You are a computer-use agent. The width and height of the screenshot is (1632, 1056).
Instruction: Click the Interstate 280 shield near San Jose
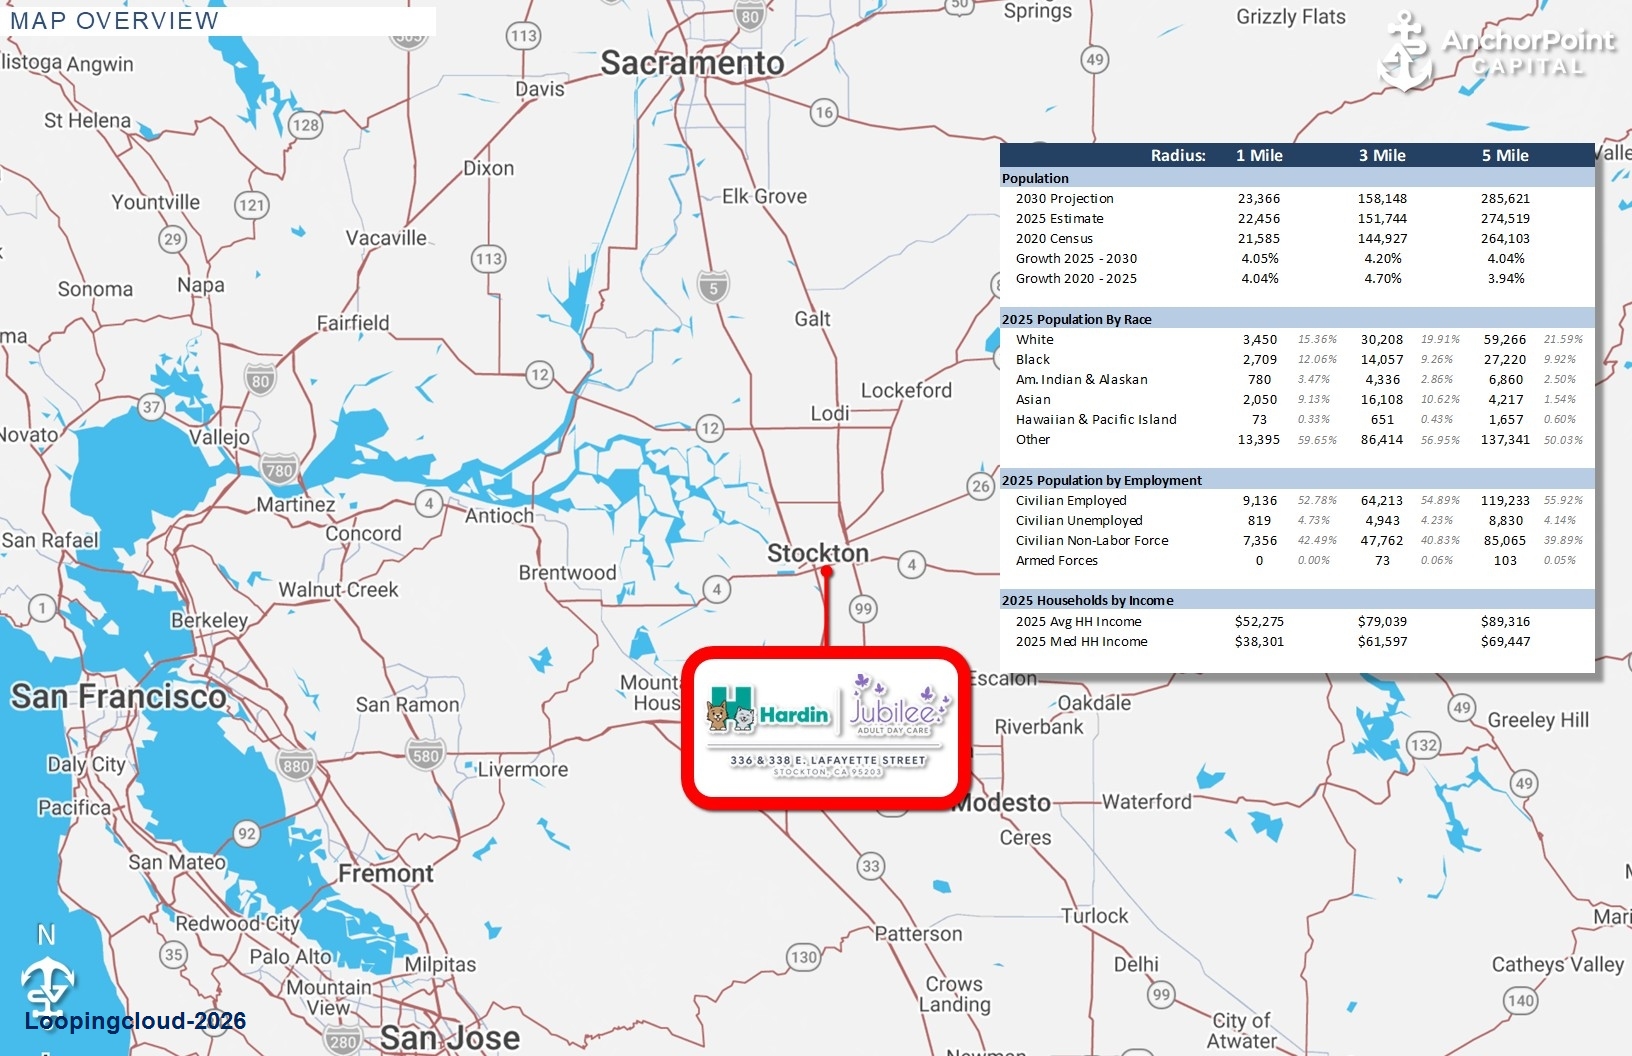[x=343, y=1042]
